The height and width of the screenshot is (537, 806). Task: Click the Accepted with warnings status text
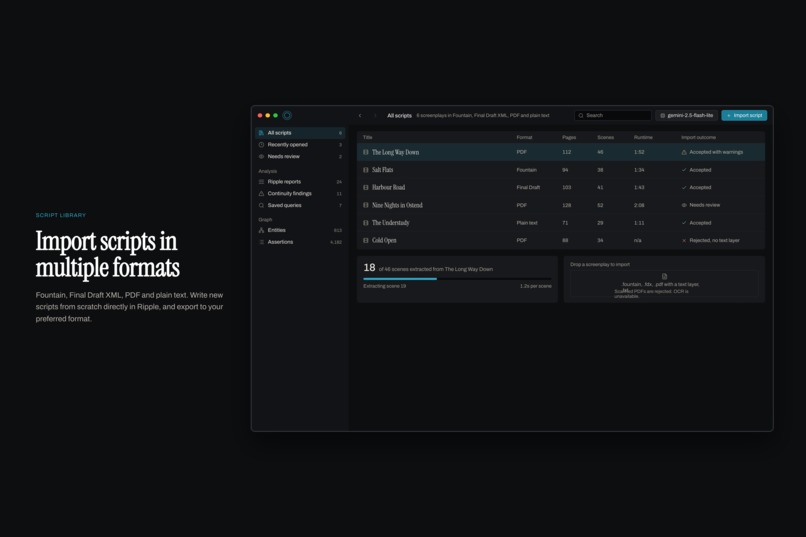(716, 152)
